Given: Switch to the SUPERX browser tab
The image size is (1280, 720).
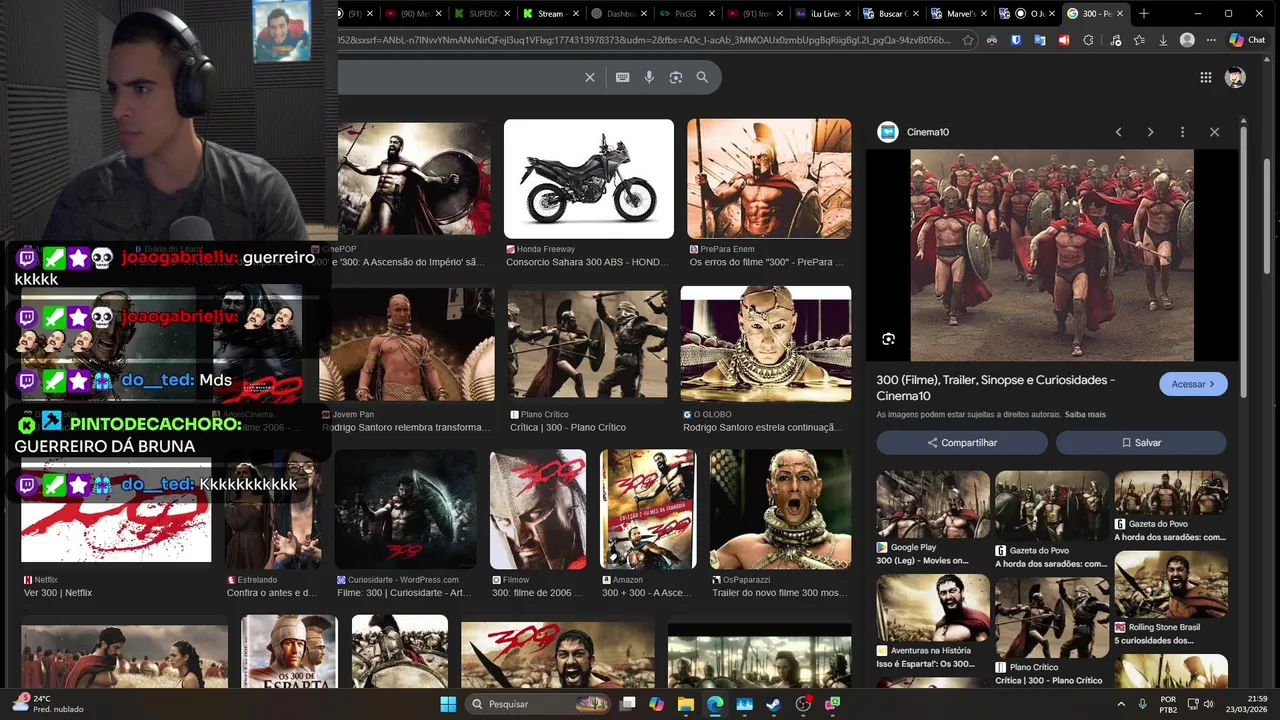Looking at the screenshot, I should [x=480, y=13].
